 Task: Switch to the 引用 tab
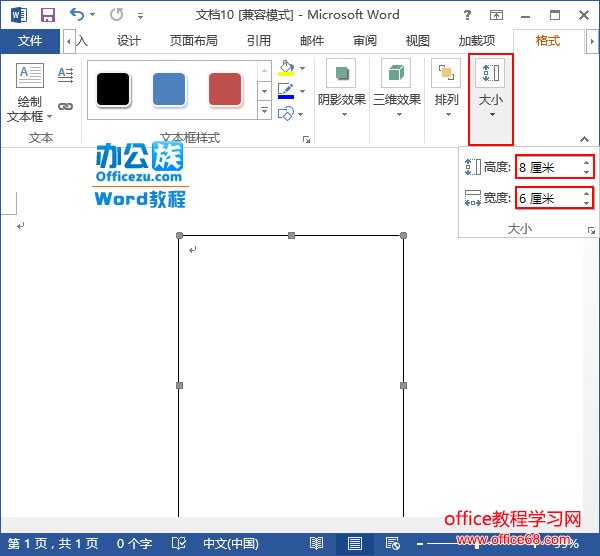point(259,41)
